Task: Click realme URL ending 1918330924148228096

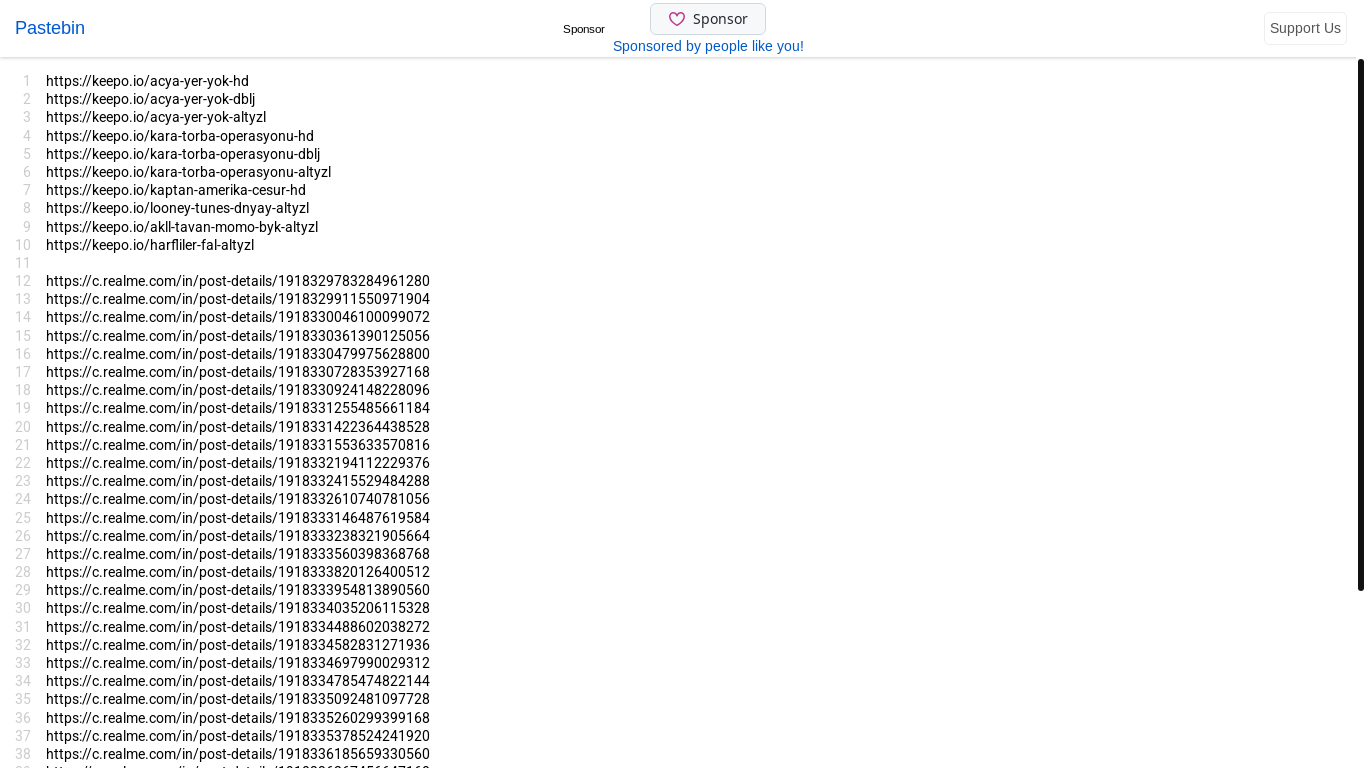Action: coord(238,390)
